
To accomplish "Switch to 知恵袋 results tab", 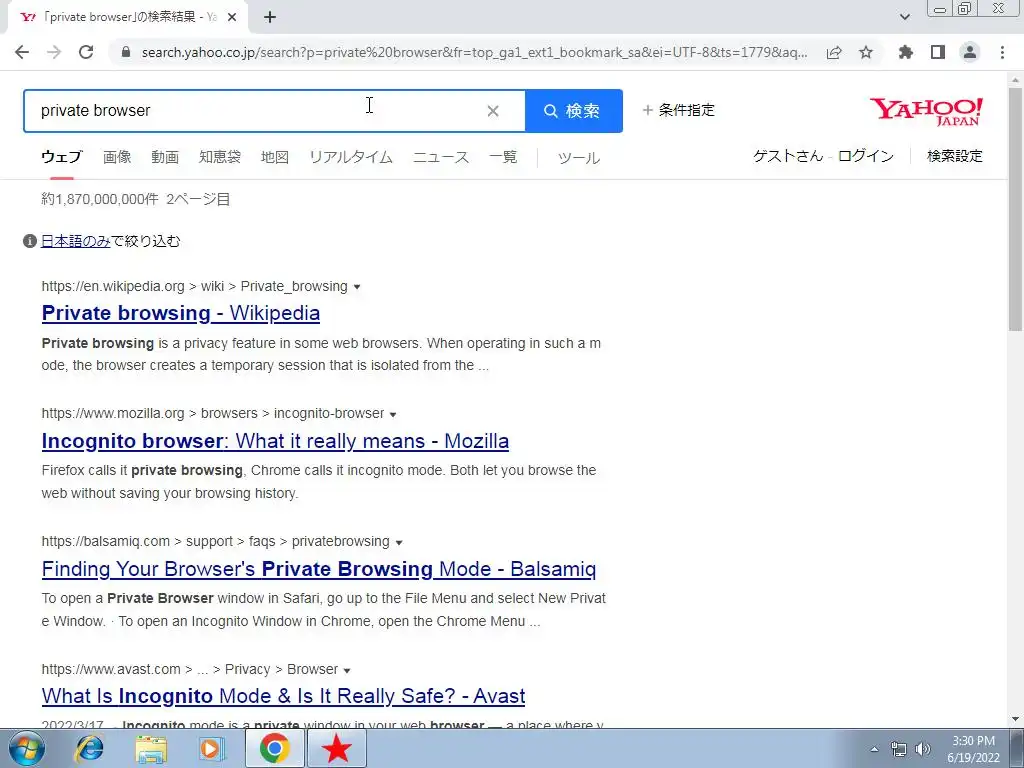I will pyautogui.click(x=220, y=157).
